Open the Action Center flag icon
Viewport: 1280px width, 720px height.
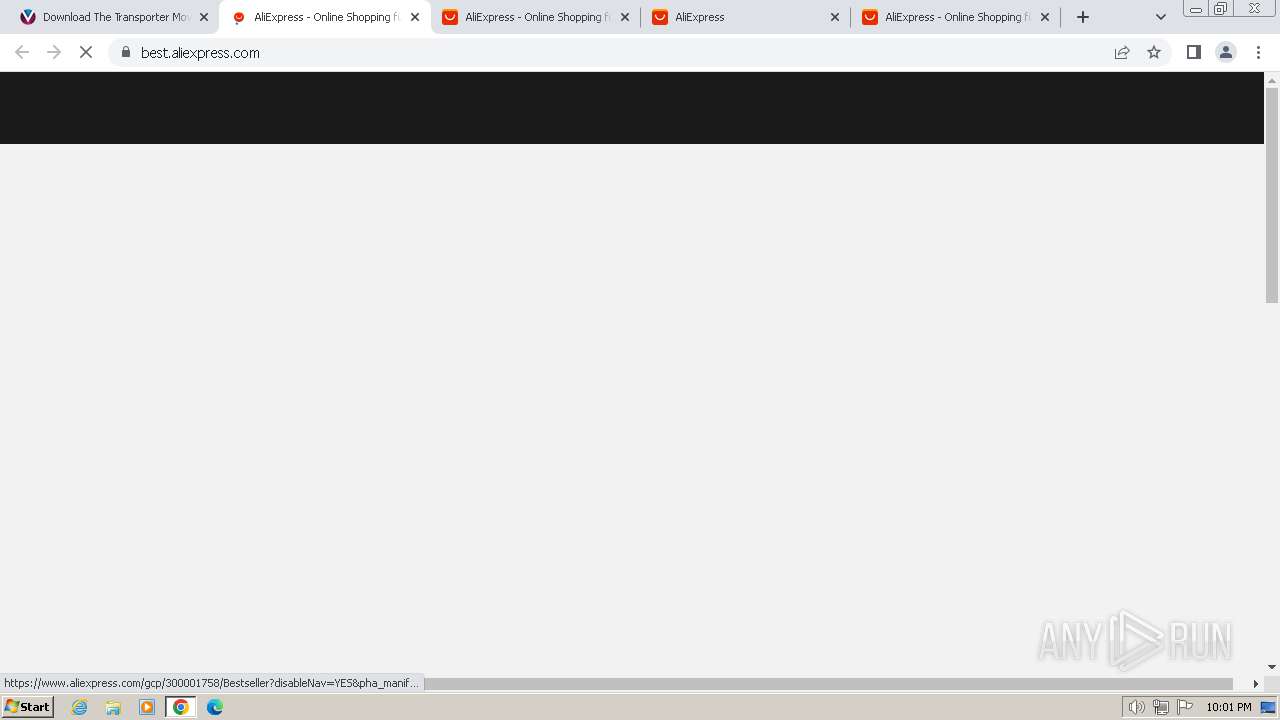1185,707
